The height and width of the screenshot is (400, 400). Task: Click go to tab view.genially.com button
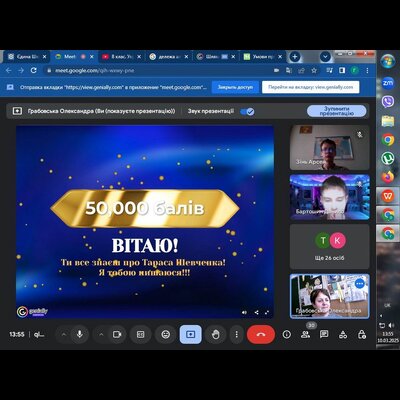(311, 87)
